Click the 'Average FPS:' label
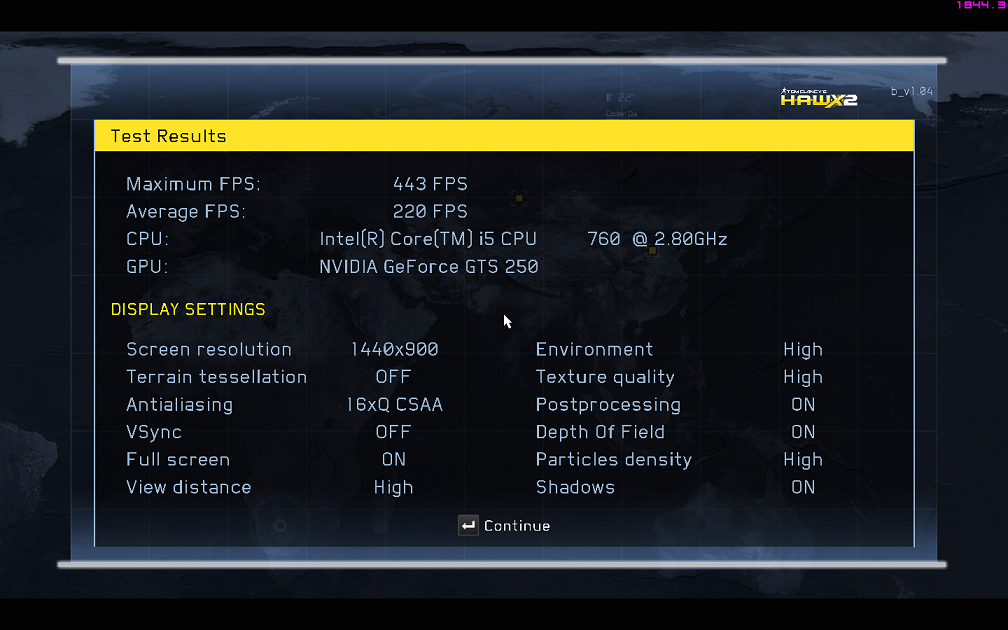This screenshot has width=1008, height=630. coord(186,212)
